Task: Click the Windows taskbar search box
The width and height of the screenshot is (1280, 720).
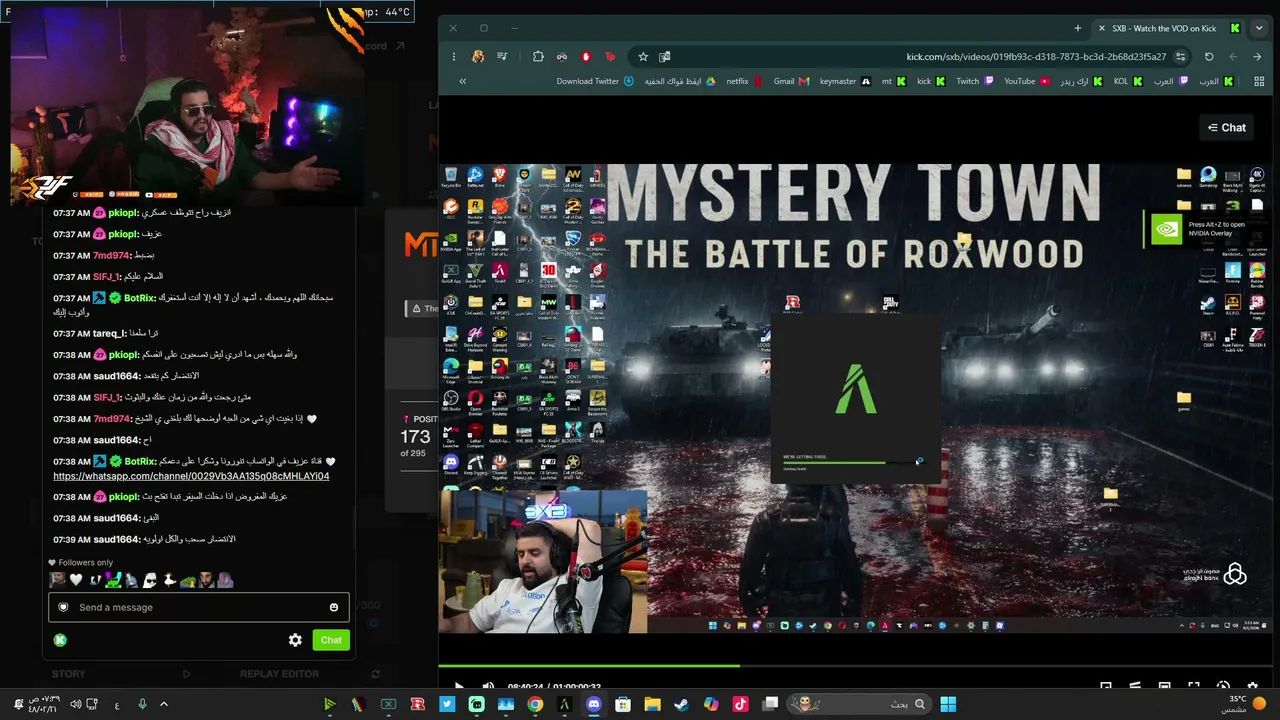Action: coord(857,704)
